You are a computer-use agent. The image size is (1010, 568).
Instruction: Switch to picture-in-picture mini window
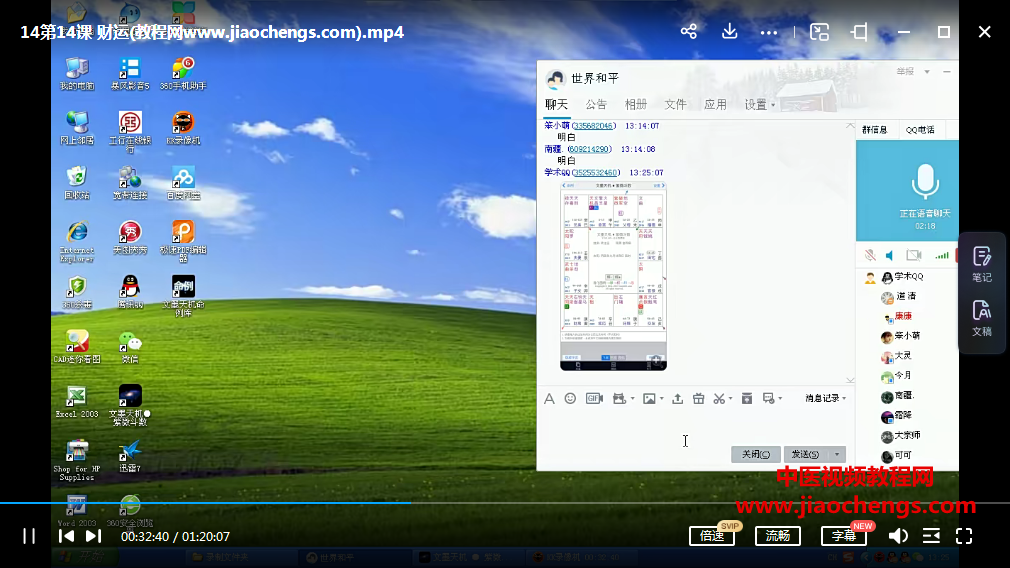[x=819, y=32]
